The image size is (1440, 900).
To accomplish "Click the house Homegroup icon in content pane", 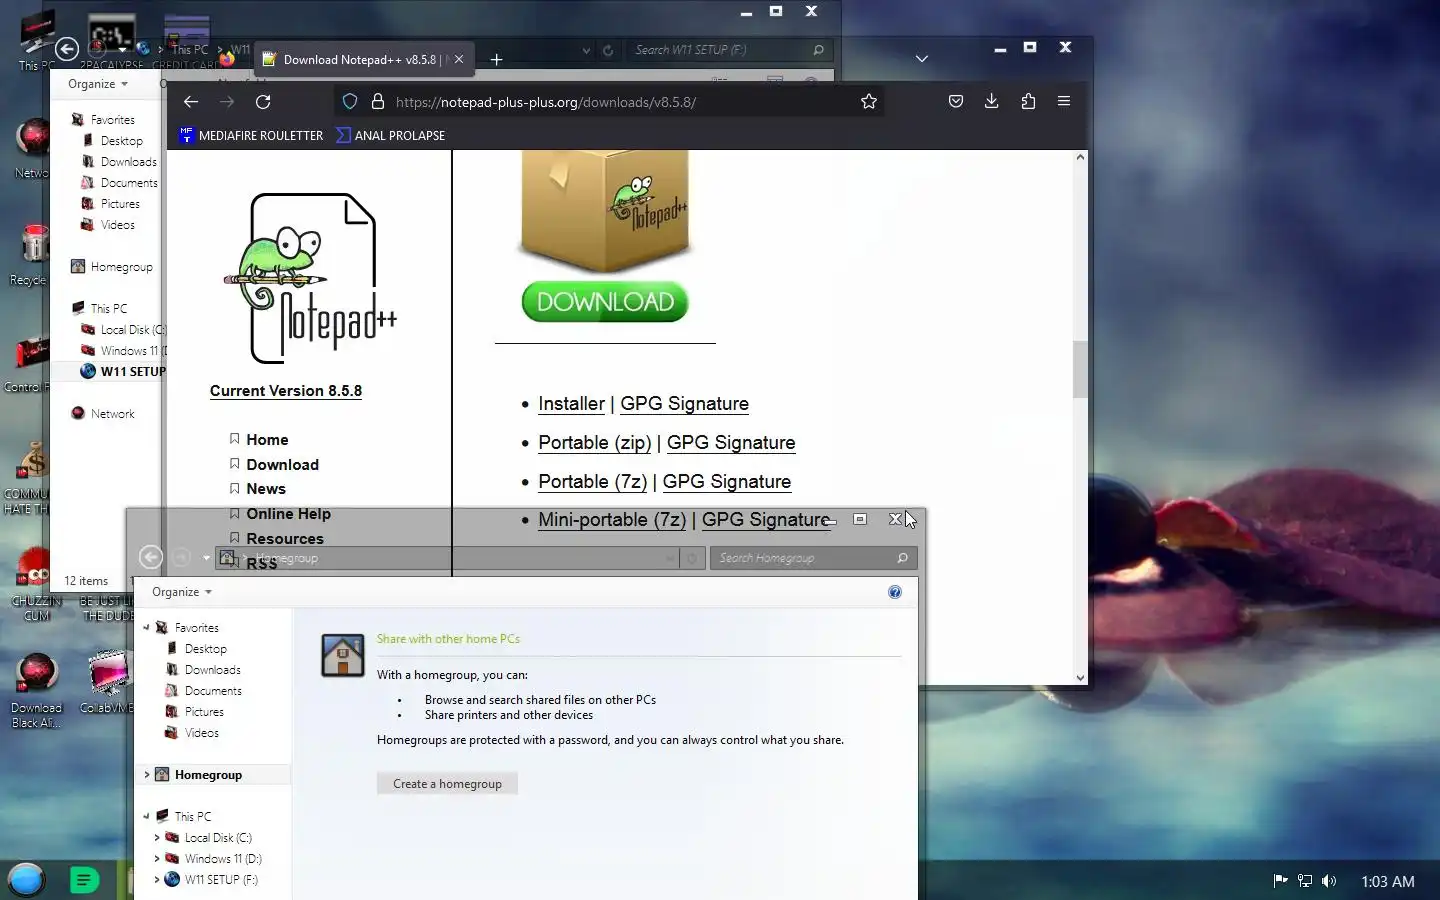I will (x=343, y=656).
